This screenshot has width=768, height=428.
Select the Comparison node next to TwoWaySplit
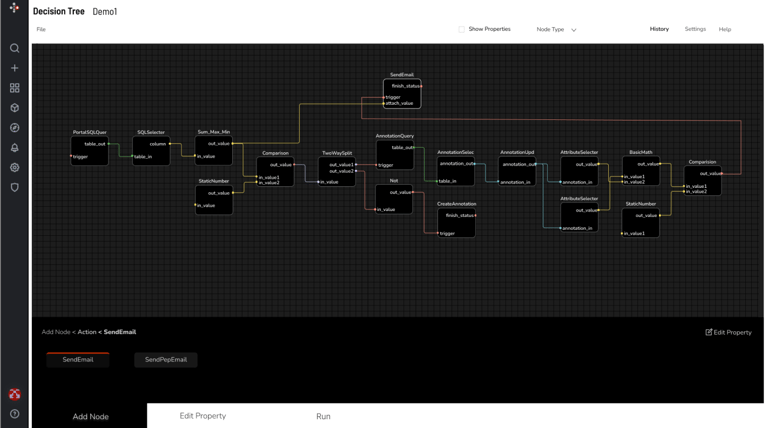275,171
